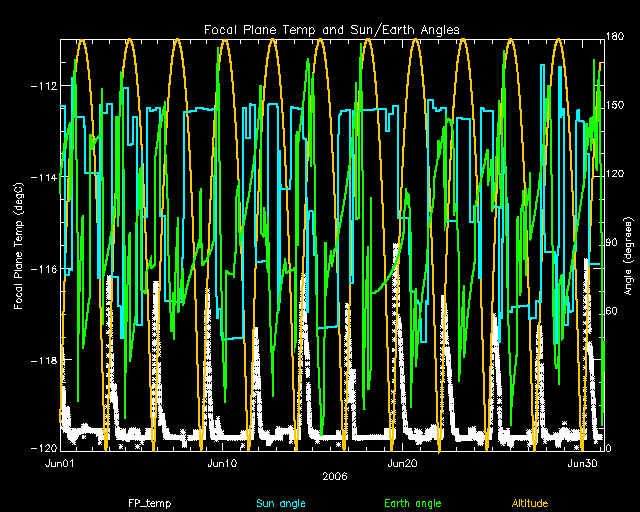Select the green 'Earth angle' legend label

click(412, 502)
